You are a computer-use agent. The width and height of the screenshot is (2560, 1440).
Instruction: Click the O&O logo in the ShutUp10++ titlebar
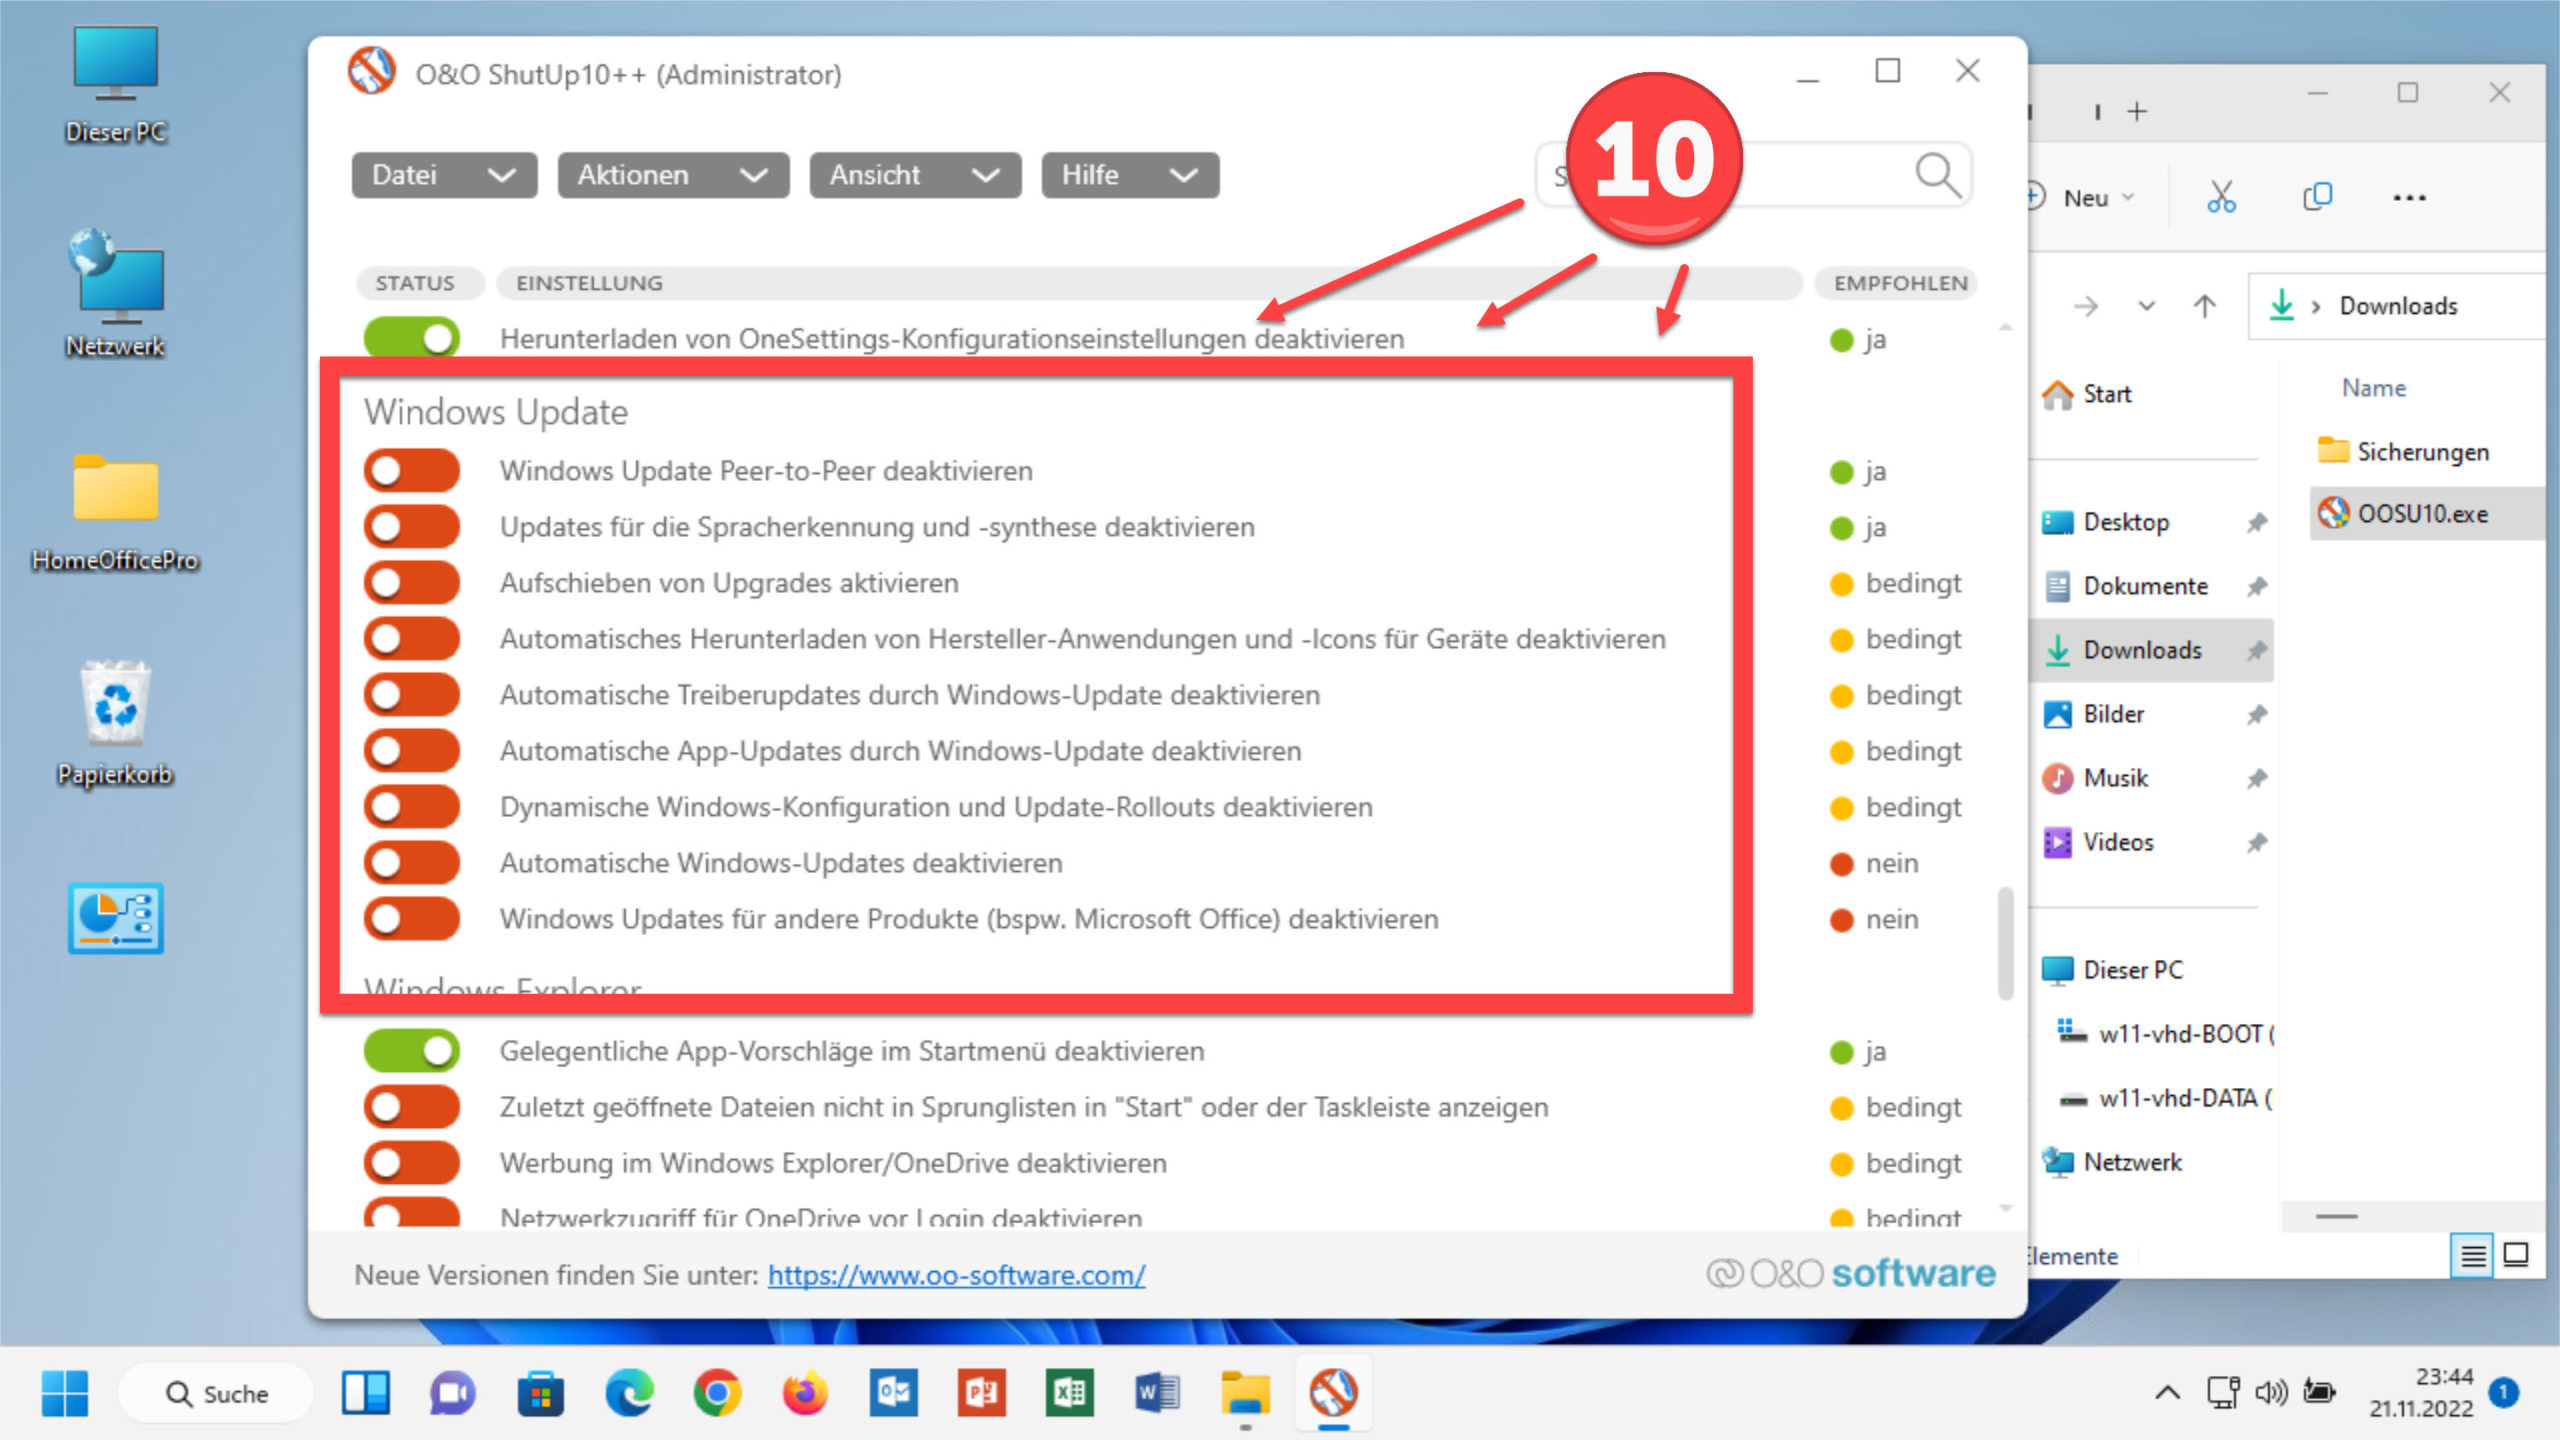click(x=371, y=73)
